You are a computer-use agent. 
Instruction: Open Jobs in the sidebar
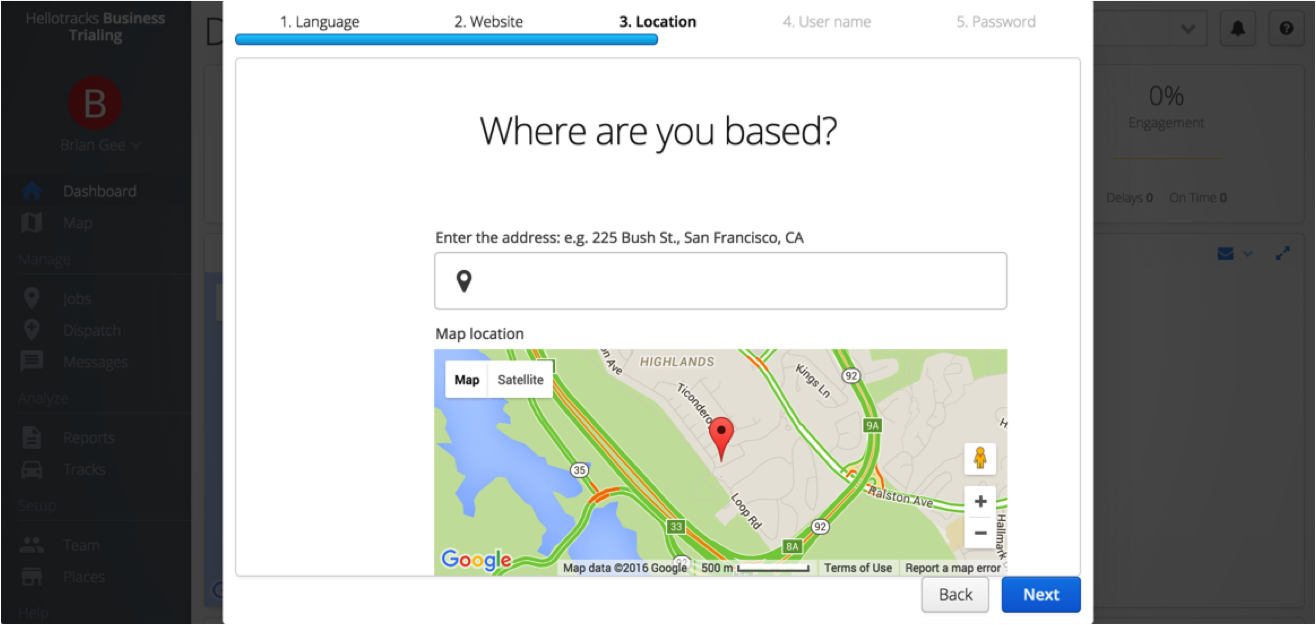coord(77,298)
